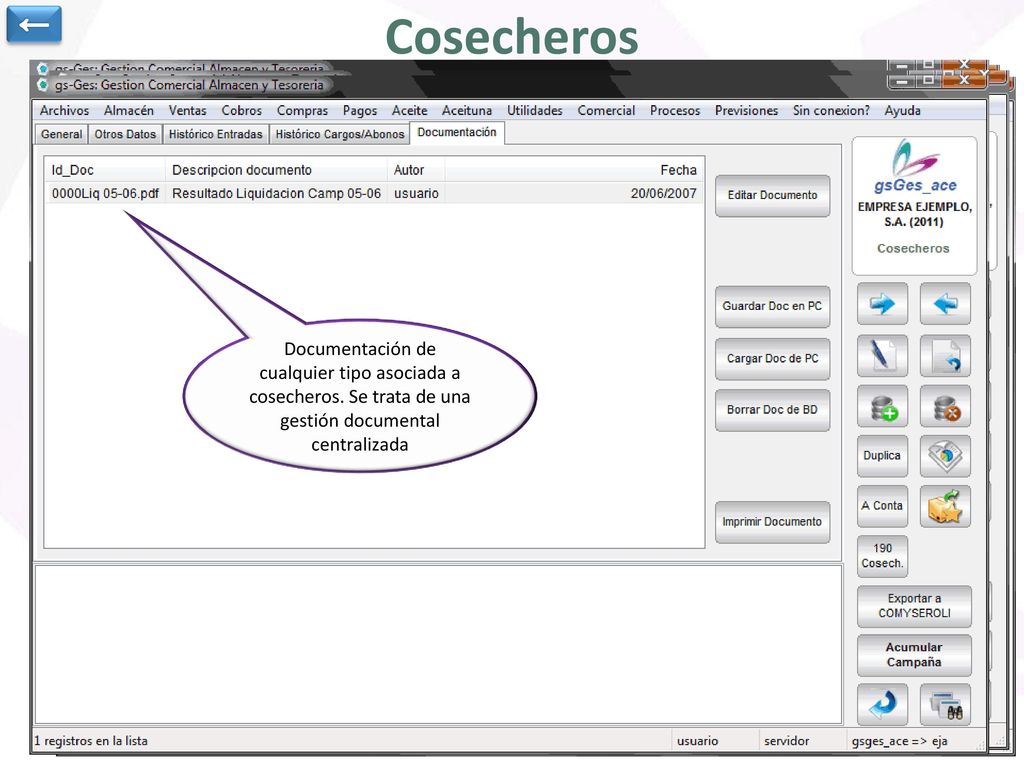Image resolution: width=1024 pixels, height=768 pixels.
Task: Add record with database plus icon
Action: 882,406
